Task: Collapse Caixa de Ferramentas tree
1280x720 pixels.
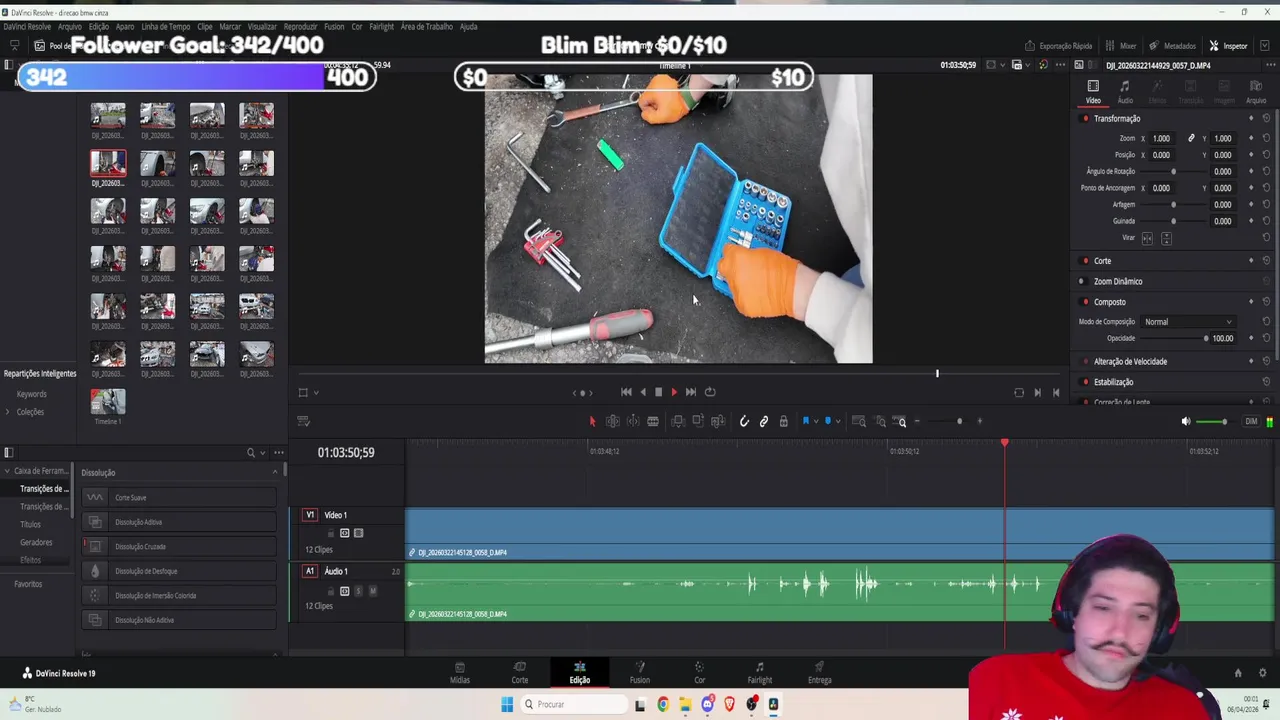Action: (7, 471)
